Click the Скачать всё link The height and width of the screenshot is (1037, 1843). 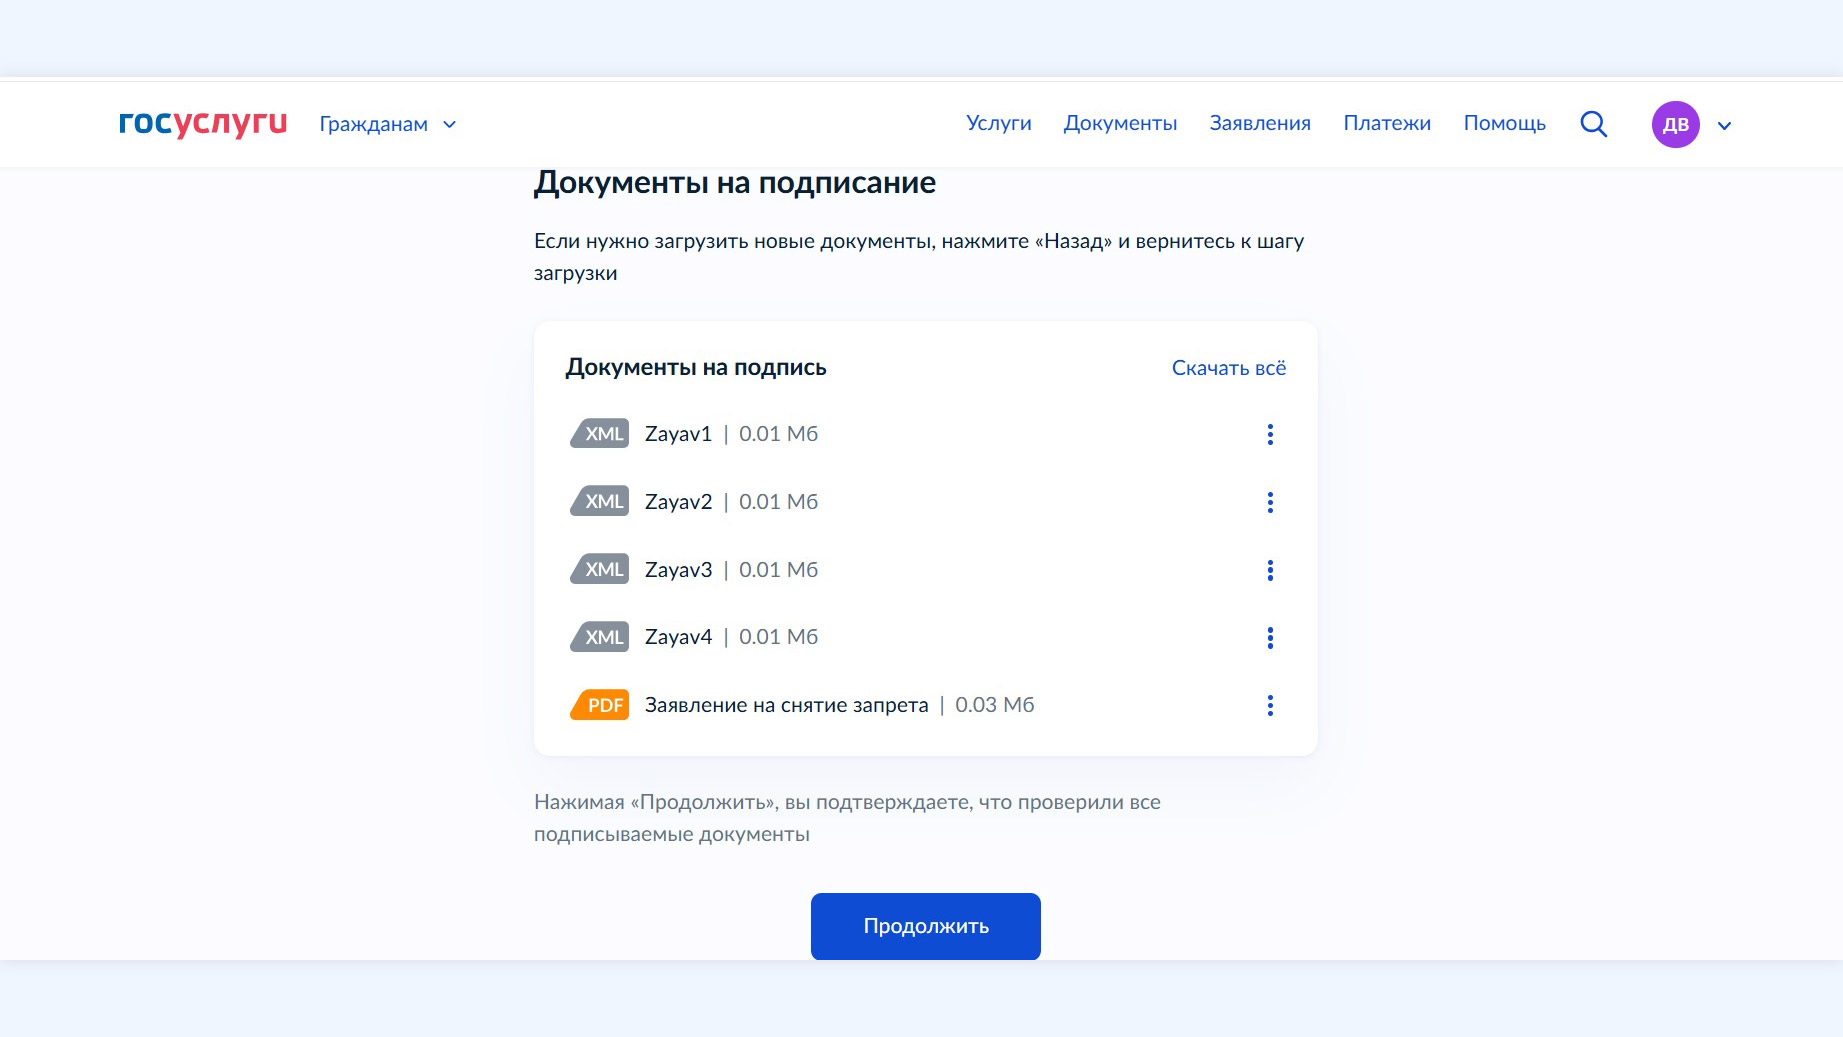coord(1228,368)
